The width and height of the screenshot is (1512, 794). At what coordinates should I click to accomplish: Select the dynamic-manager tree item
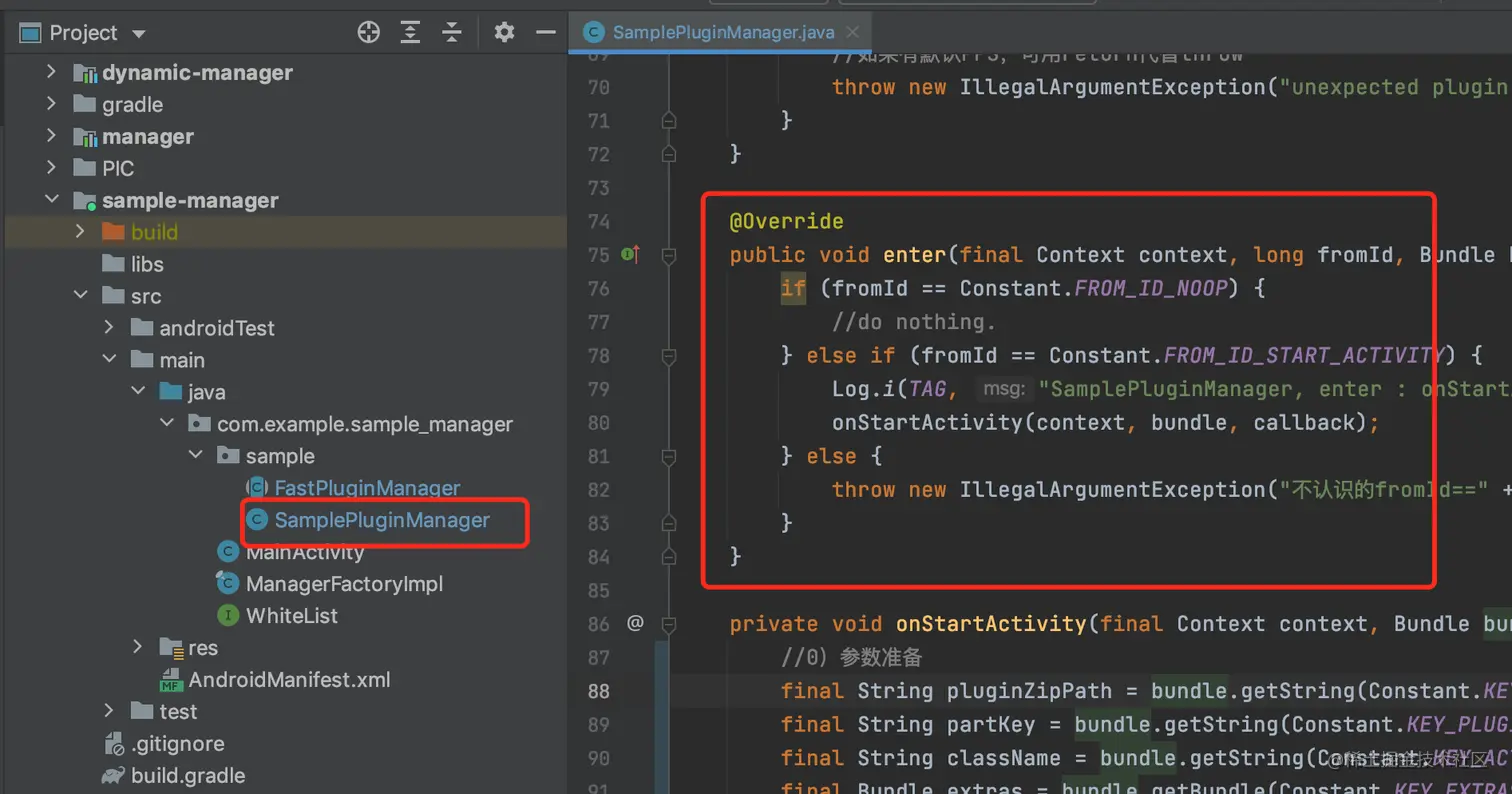pyautogui.click(x=197, y=73)
